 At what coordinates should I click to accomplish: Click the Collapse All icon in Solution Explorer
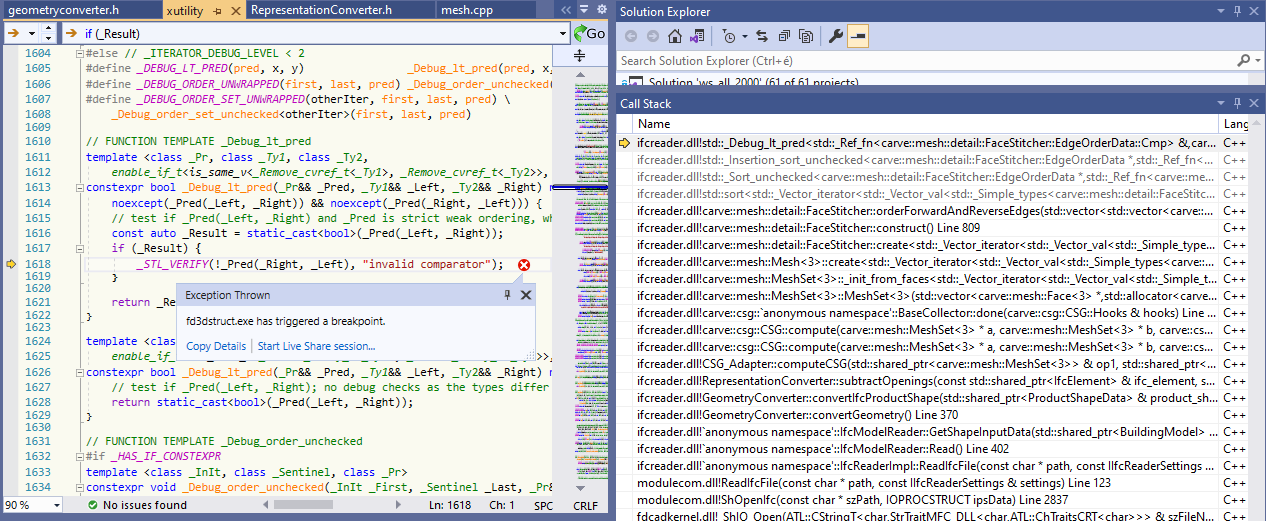click(x=783, y=36)
